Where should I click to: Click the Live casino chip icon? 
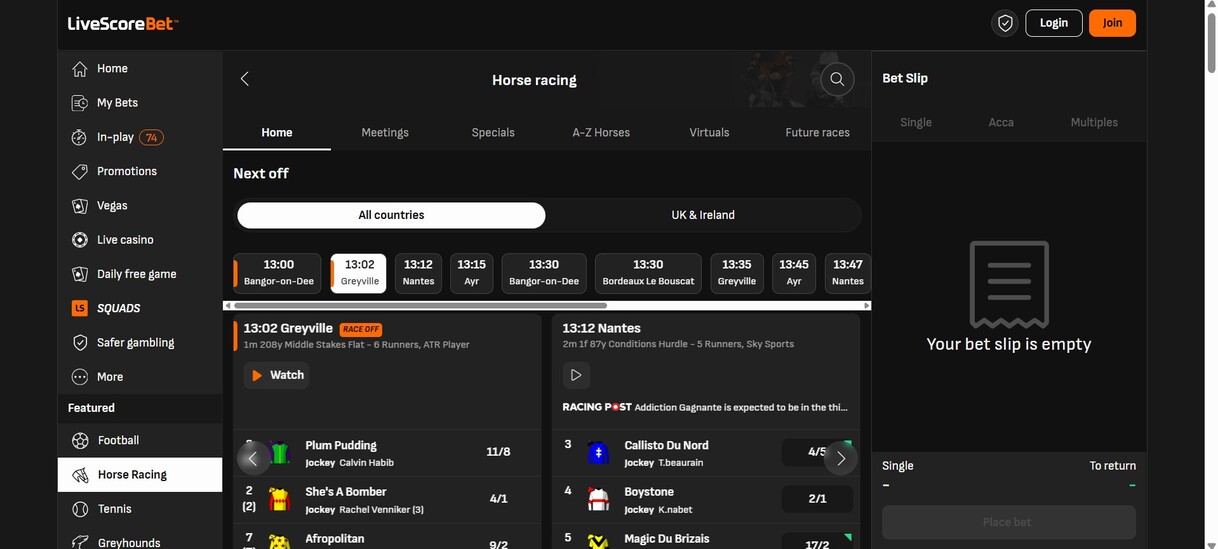coord(80,240)
